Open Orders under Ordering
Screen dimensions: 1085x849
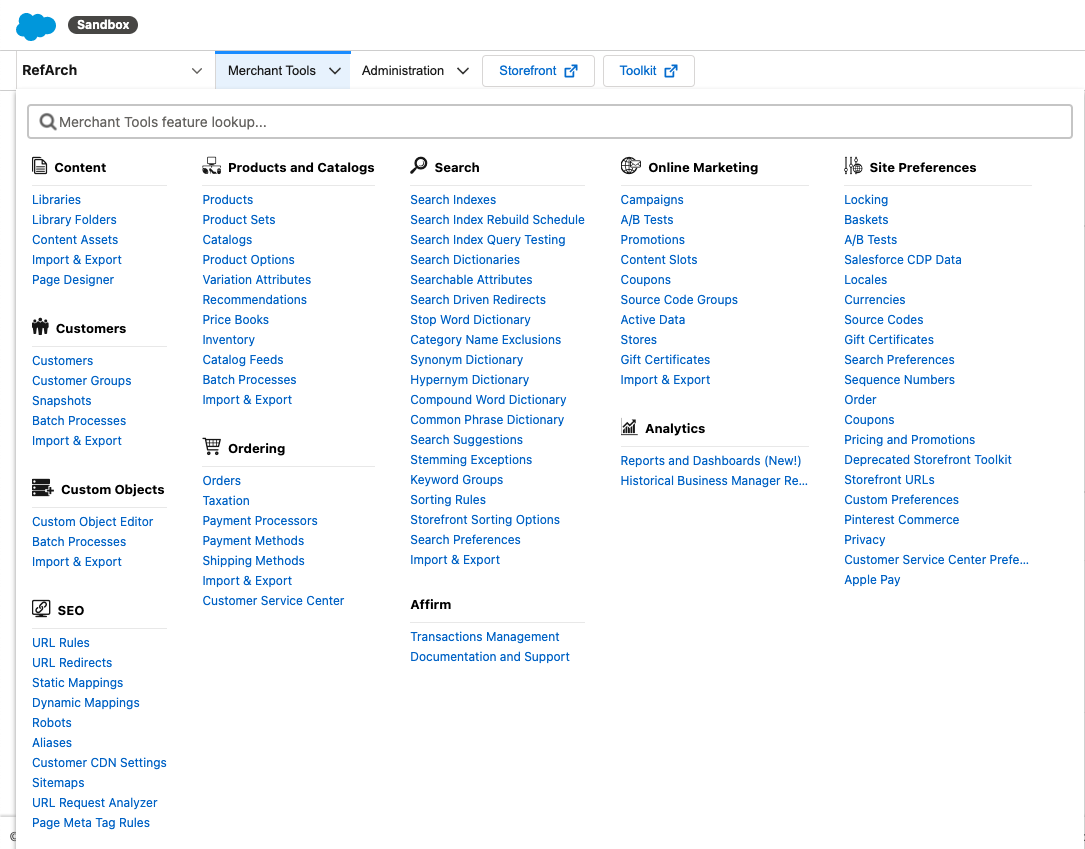pos(221,480)
